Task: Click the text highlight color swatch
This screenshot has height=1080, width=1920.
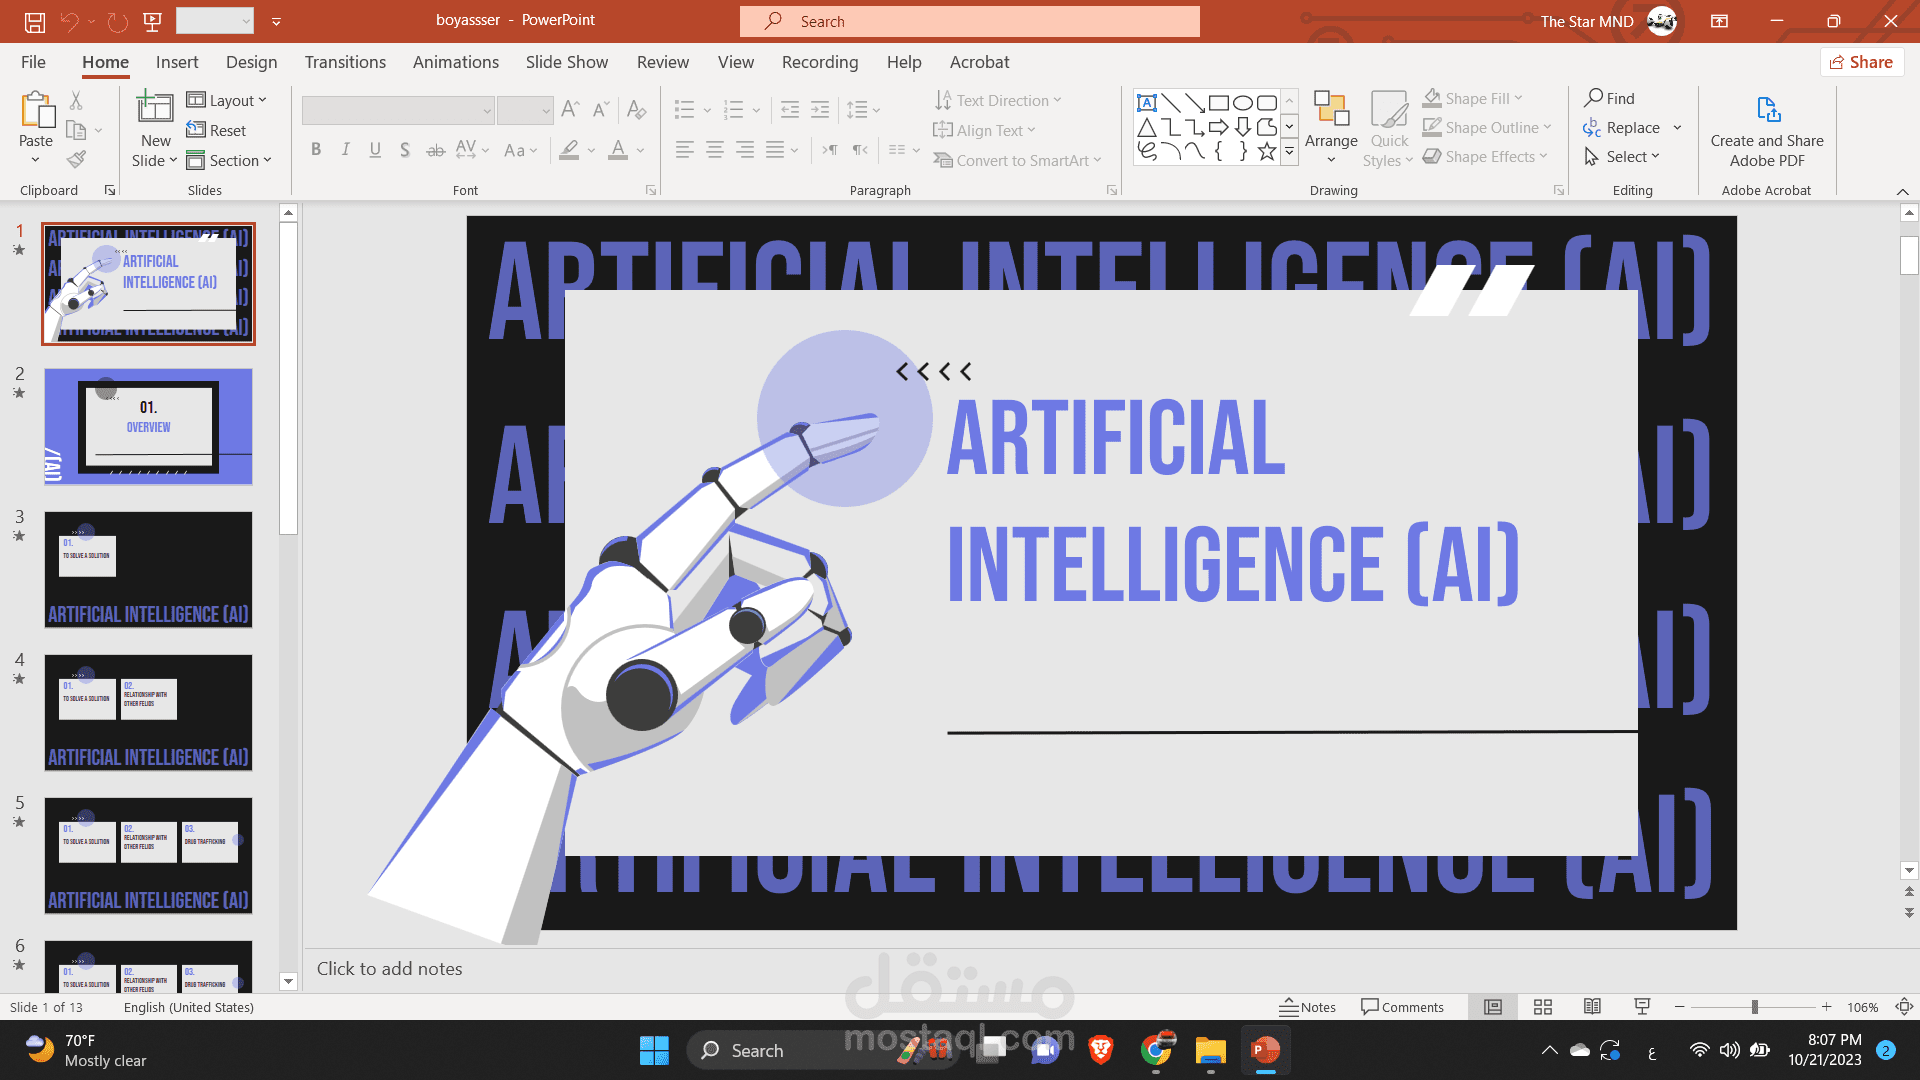Action: pyautogui.click(x=569, y=150)
